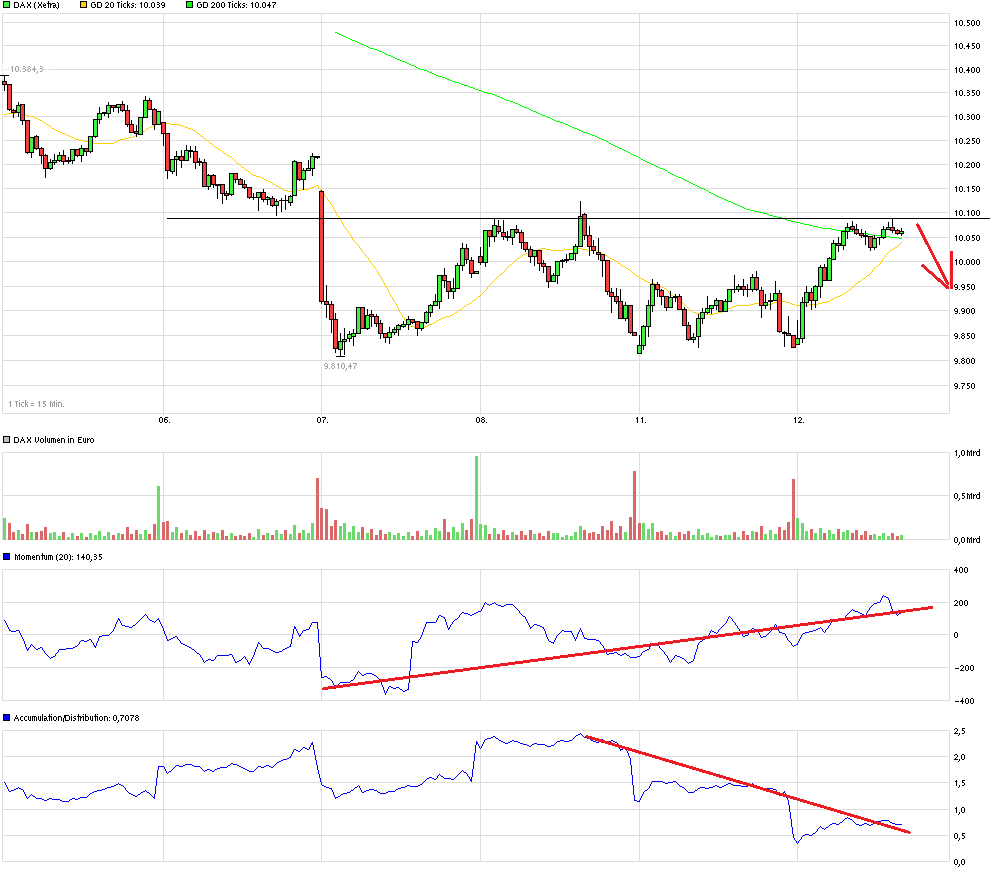990x872 pixels.
Task: Click the green DAX (Xetra) legend square
Action: click(x=6, y=5)
